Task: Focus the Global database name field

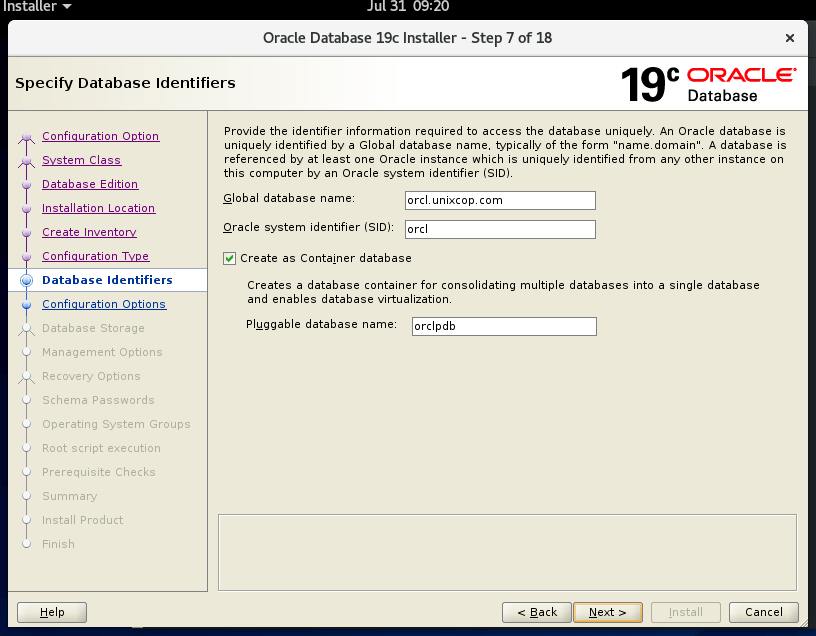Action: tap(500, 200)
